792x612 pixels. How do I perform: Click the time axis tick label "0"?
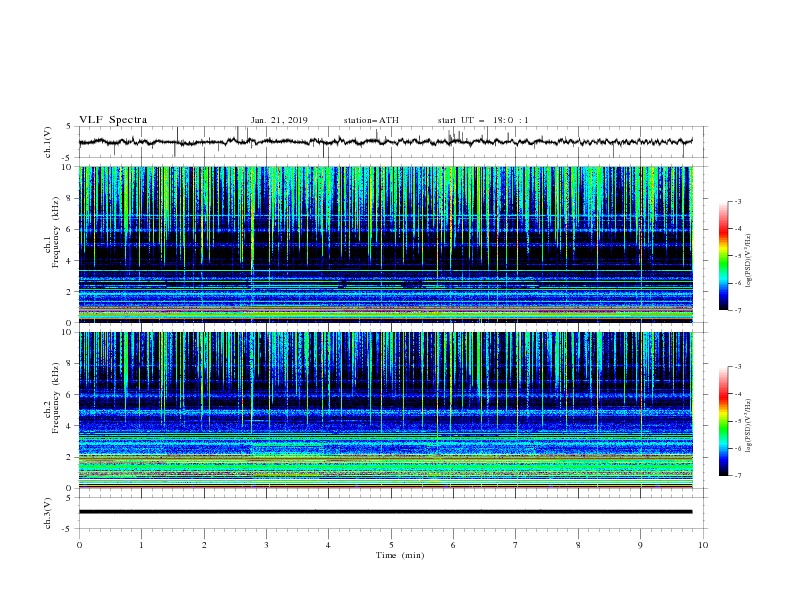pyautogui.click(x=79, y=545)
